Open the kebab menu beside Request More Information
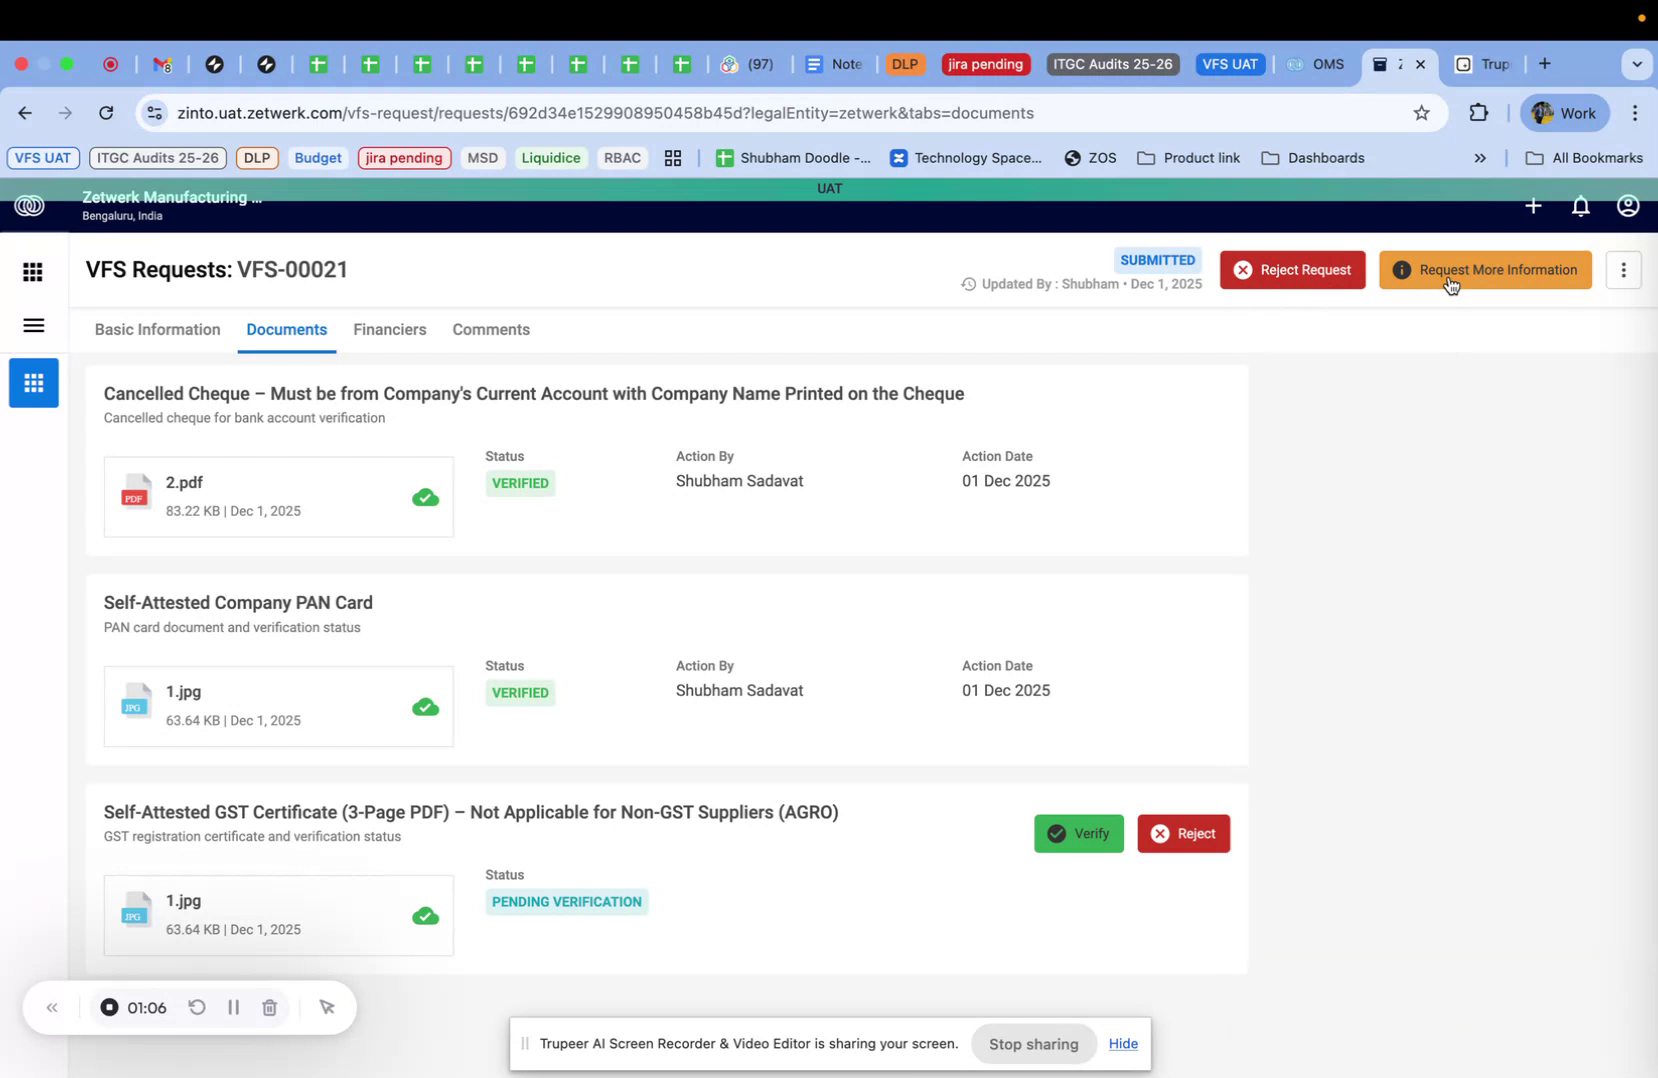This screenshot has height=1078, width=1658. [x=1623, y=270]
